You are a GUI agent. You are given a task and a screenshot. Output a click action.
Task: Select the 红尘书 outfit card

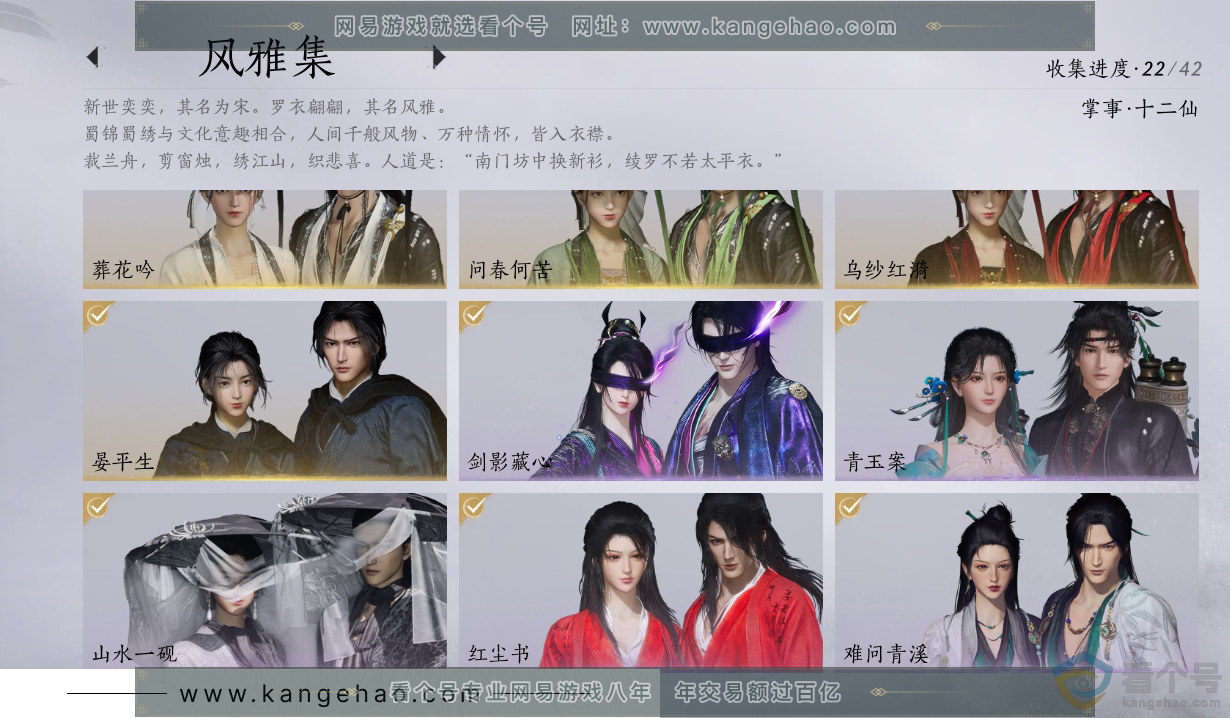click(641, 580)
